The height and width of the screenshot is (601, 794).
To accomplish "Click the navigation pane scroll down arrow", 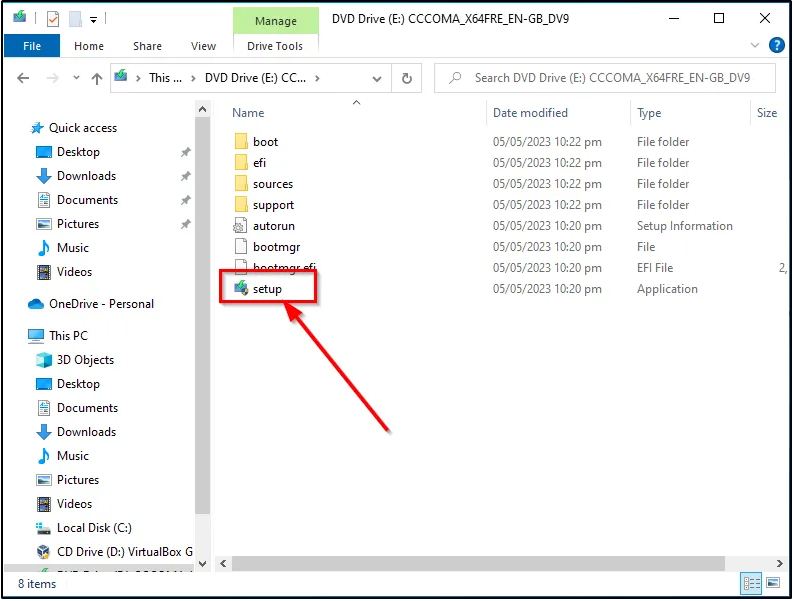I will [203, 564].
